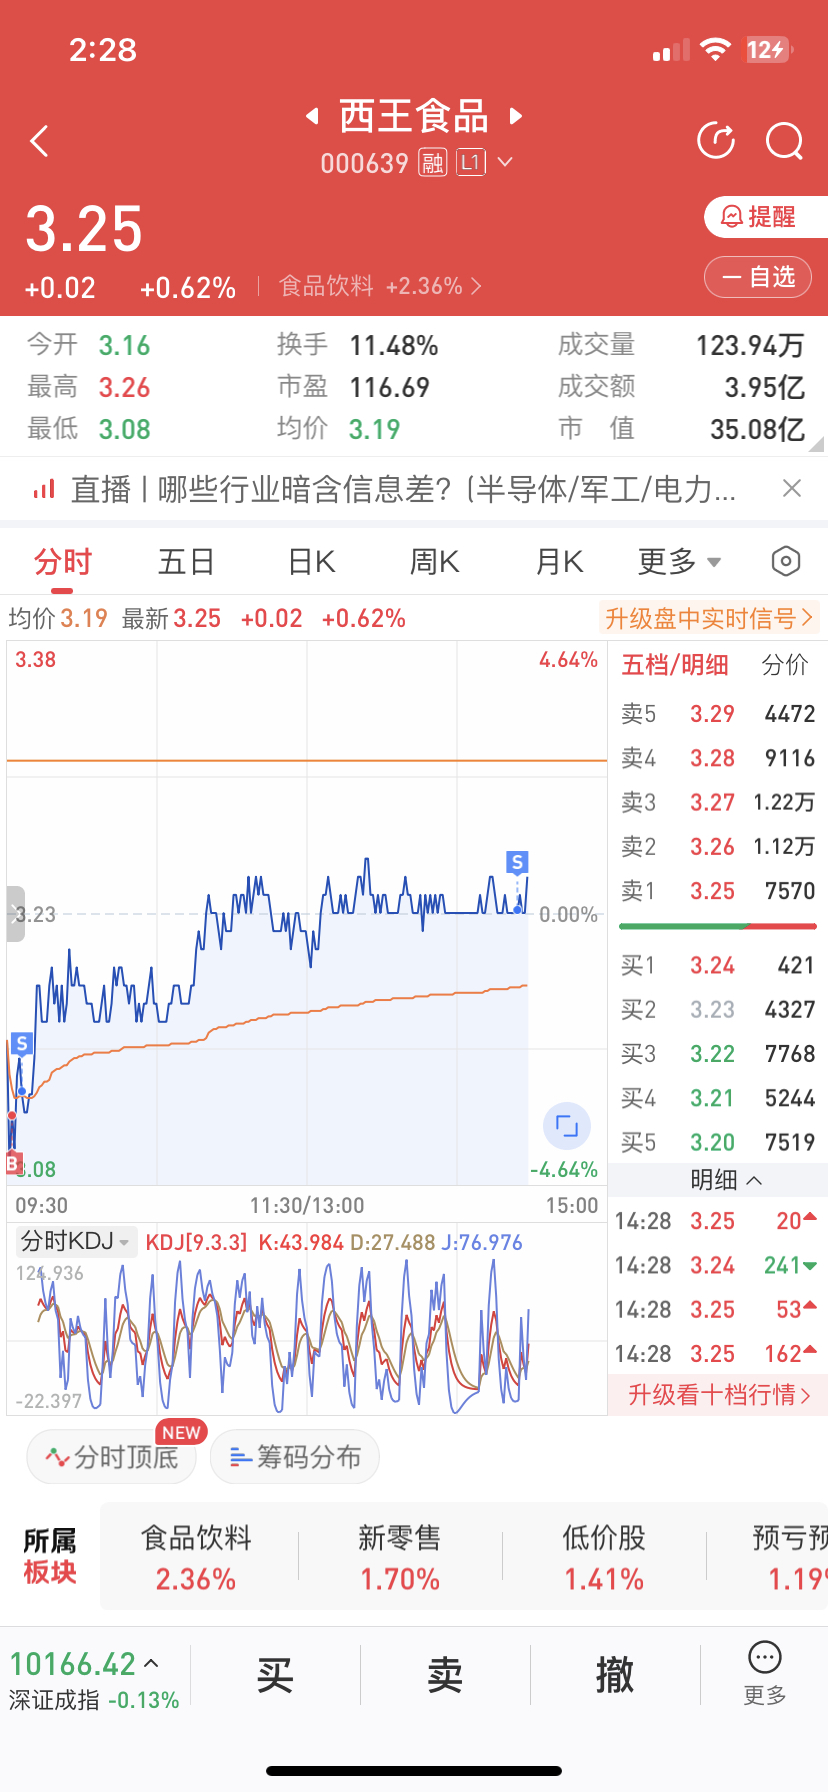Select the 分时 tab
Image resolution: width=828 pixels, height=1792 pixels.
[x=62, y=562]
